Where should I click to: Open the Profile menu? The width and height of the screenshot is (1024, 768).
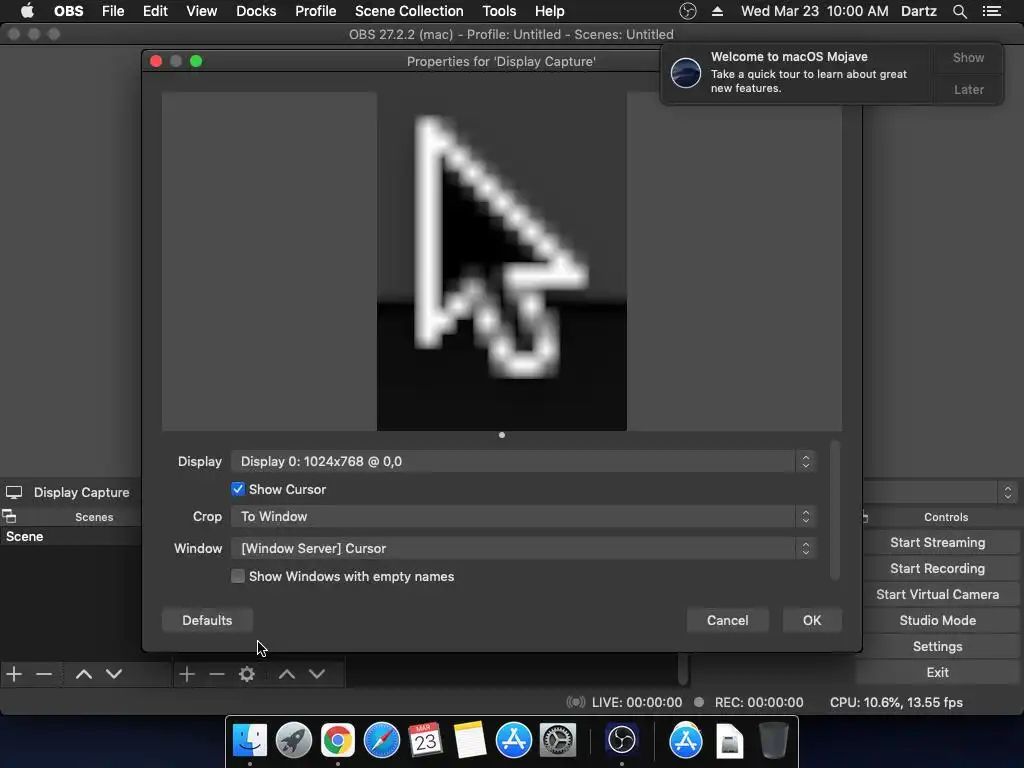coord(315,11)
